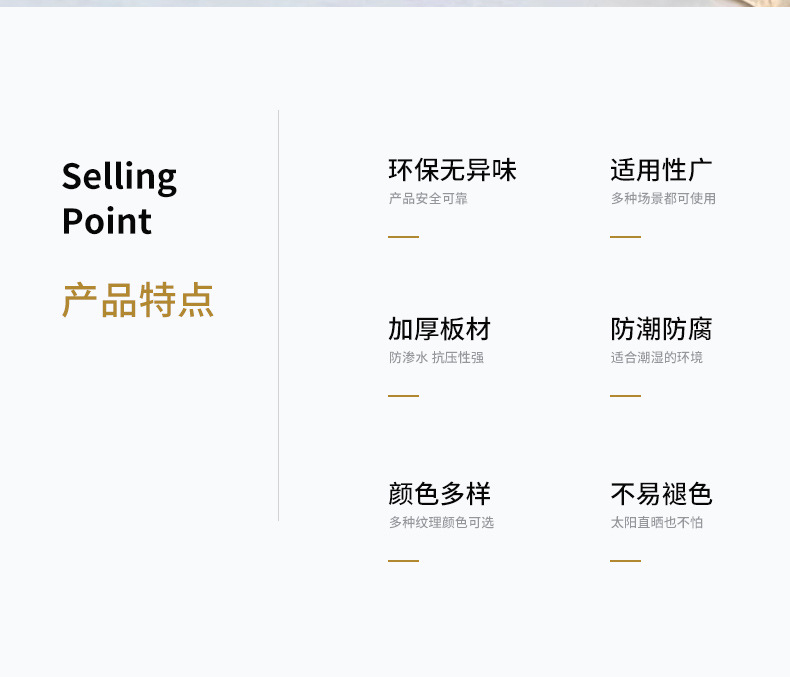Click the "适合潮湿的环境" subtitle
This screenshot has width=790, height=677.
point(657,358)
